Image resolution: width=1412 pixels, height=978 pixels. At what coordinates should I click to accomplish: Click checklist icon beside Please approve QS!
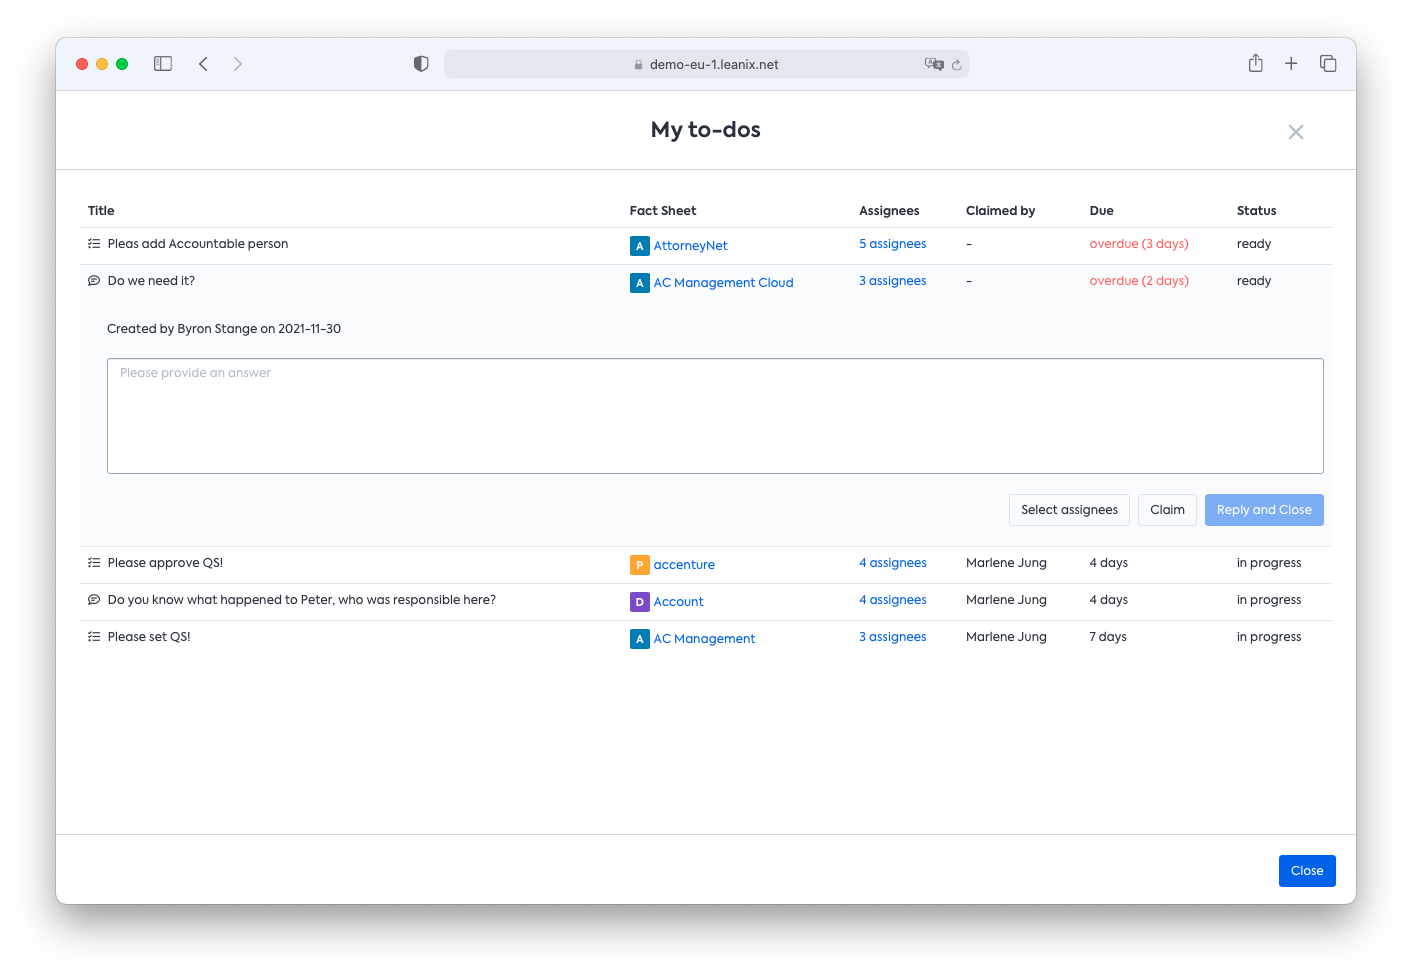click(x=94, y=563)
